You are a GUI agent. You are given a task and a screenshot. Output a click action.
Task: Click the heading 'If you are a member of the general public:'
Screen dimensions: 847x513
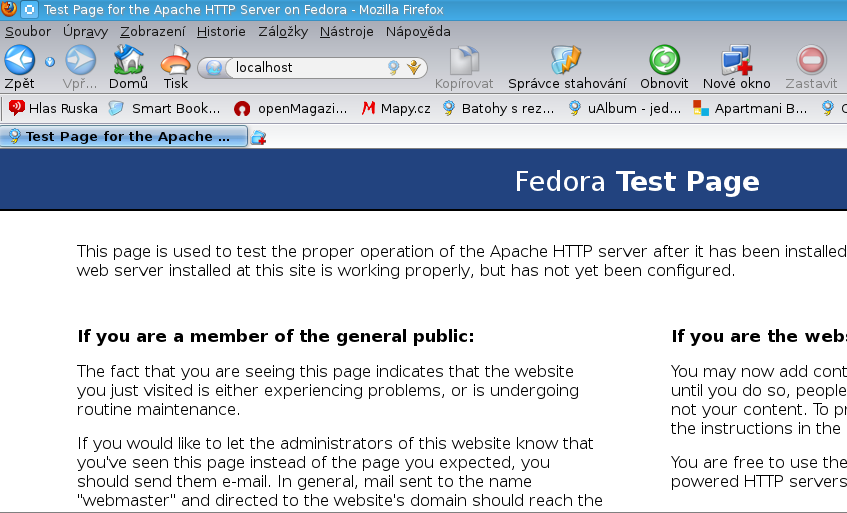[x=276, y=336]
